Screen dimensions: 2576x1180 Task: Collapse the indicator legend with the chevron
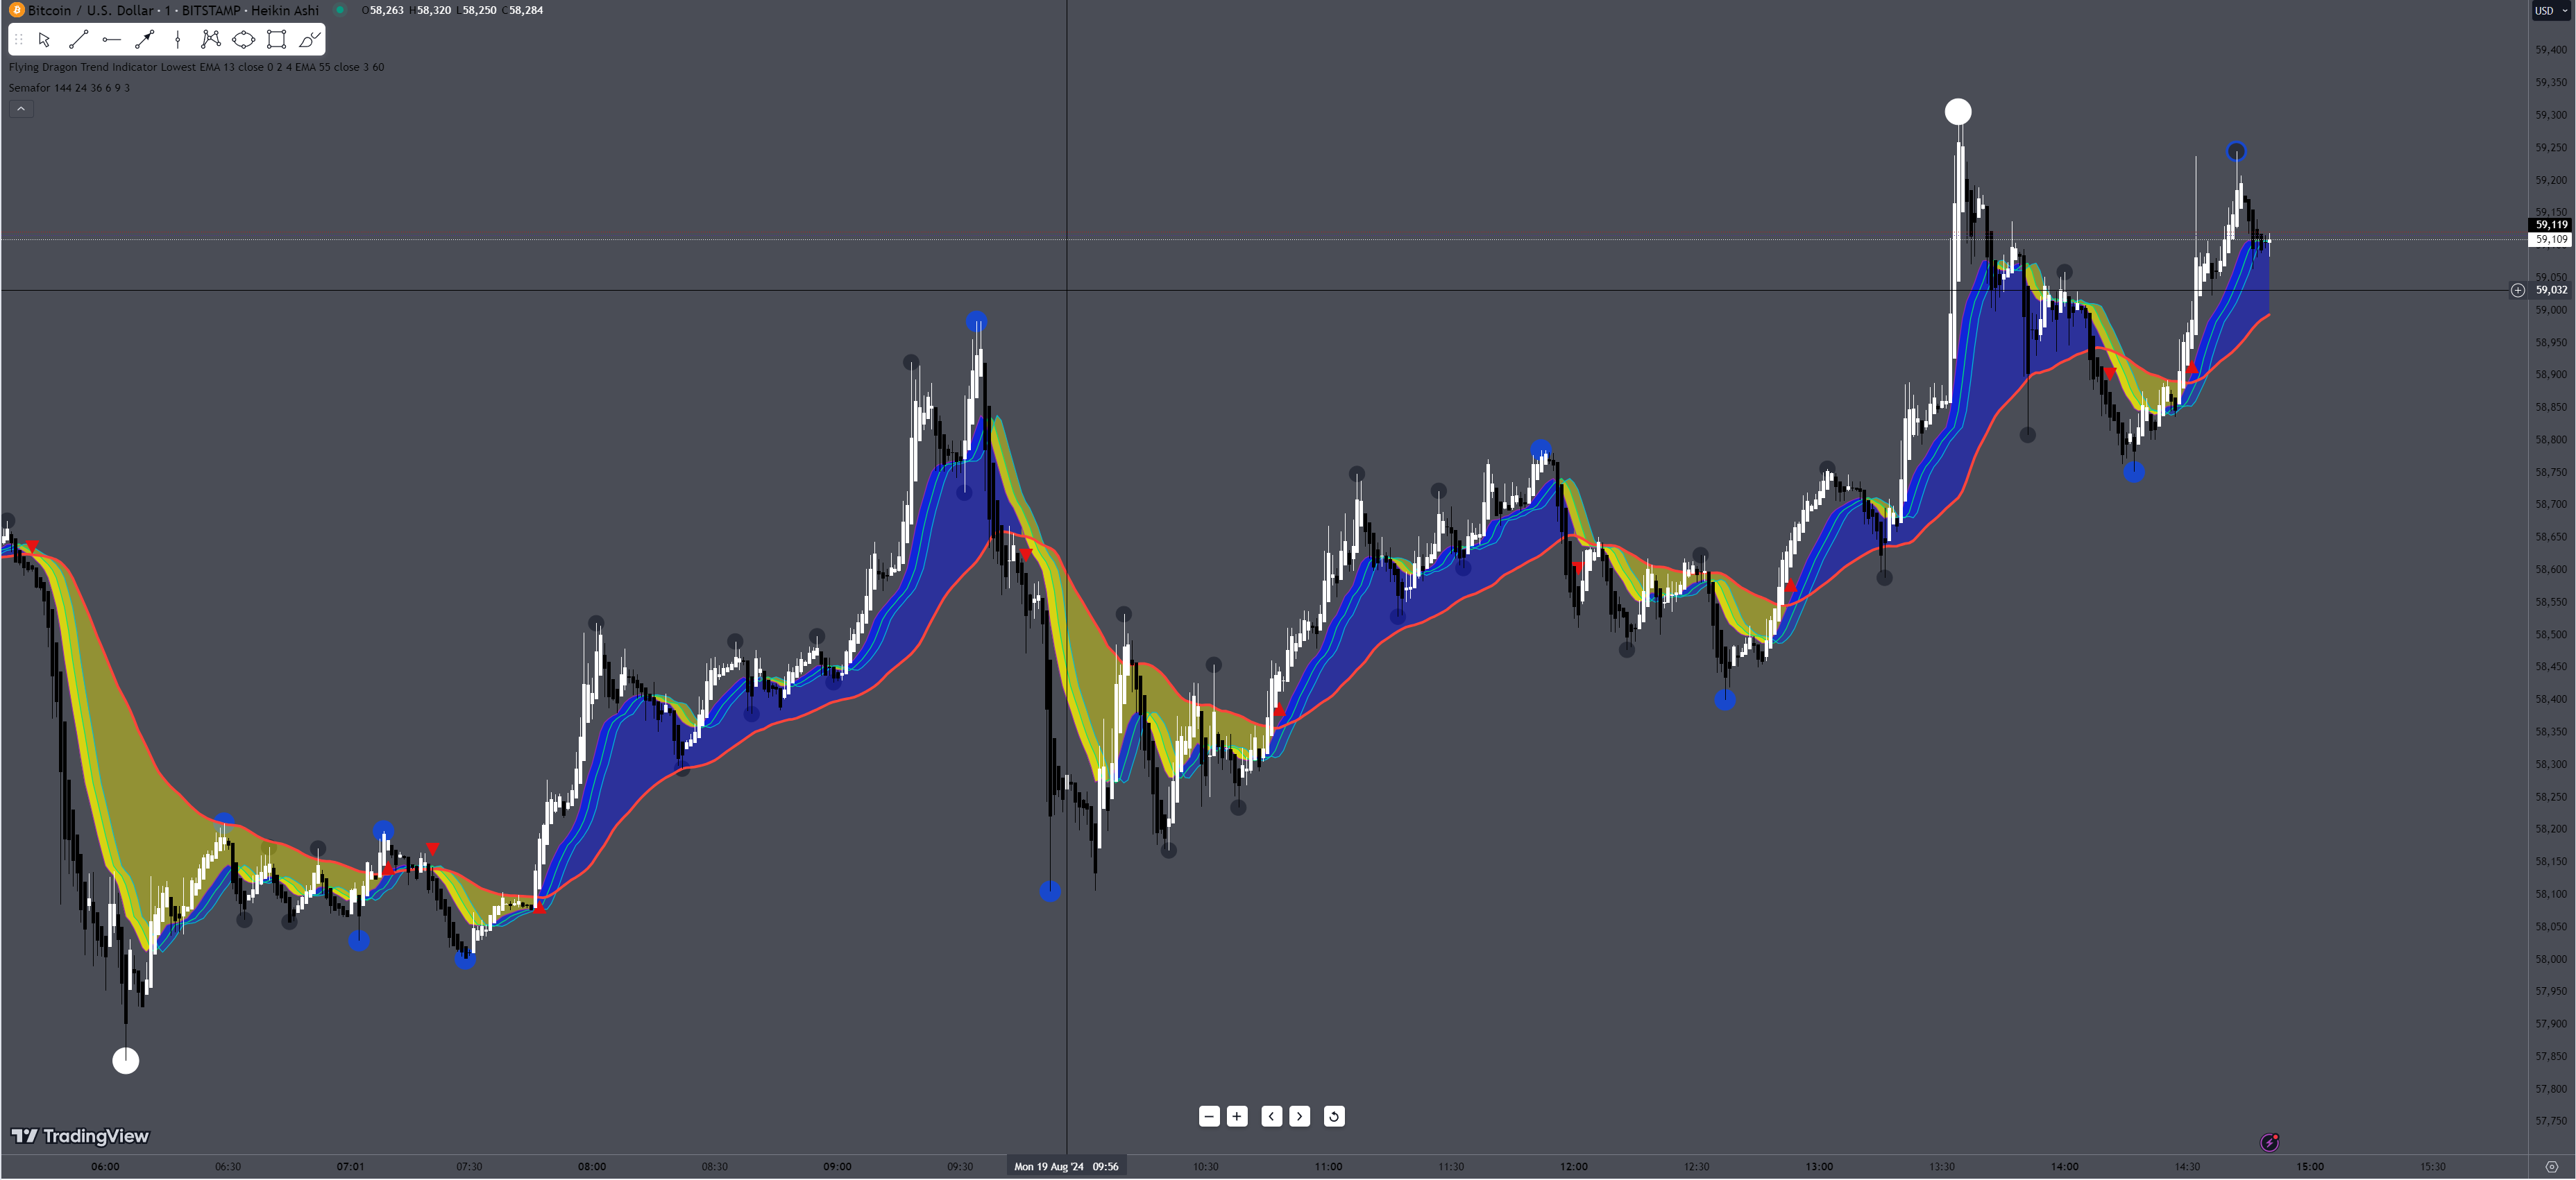pos(21,109)
